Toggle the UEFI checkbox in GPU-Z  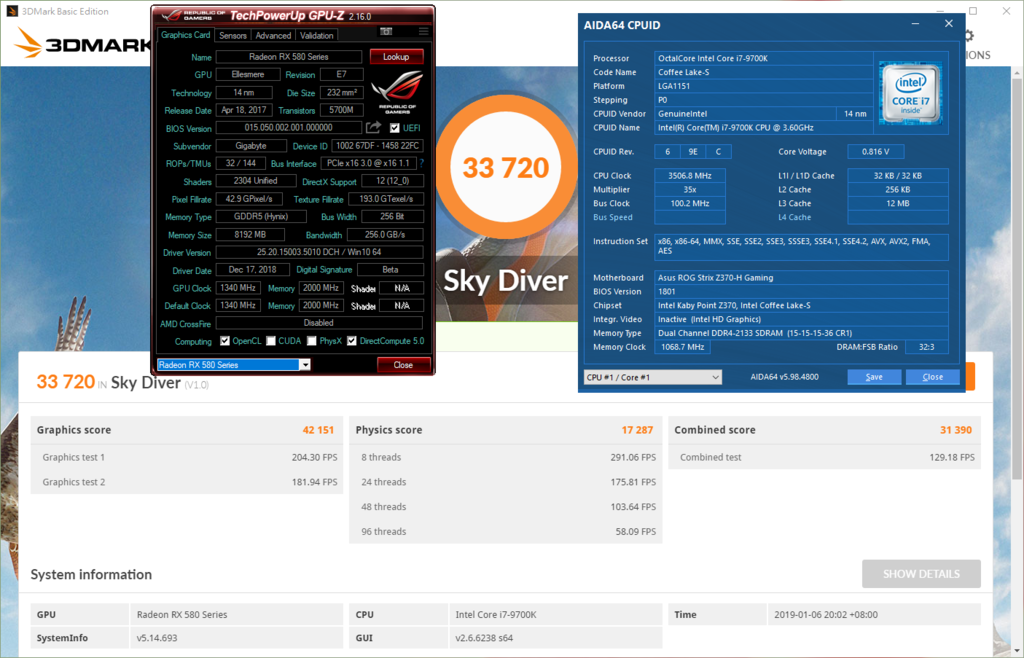click(x=394, y=128)
